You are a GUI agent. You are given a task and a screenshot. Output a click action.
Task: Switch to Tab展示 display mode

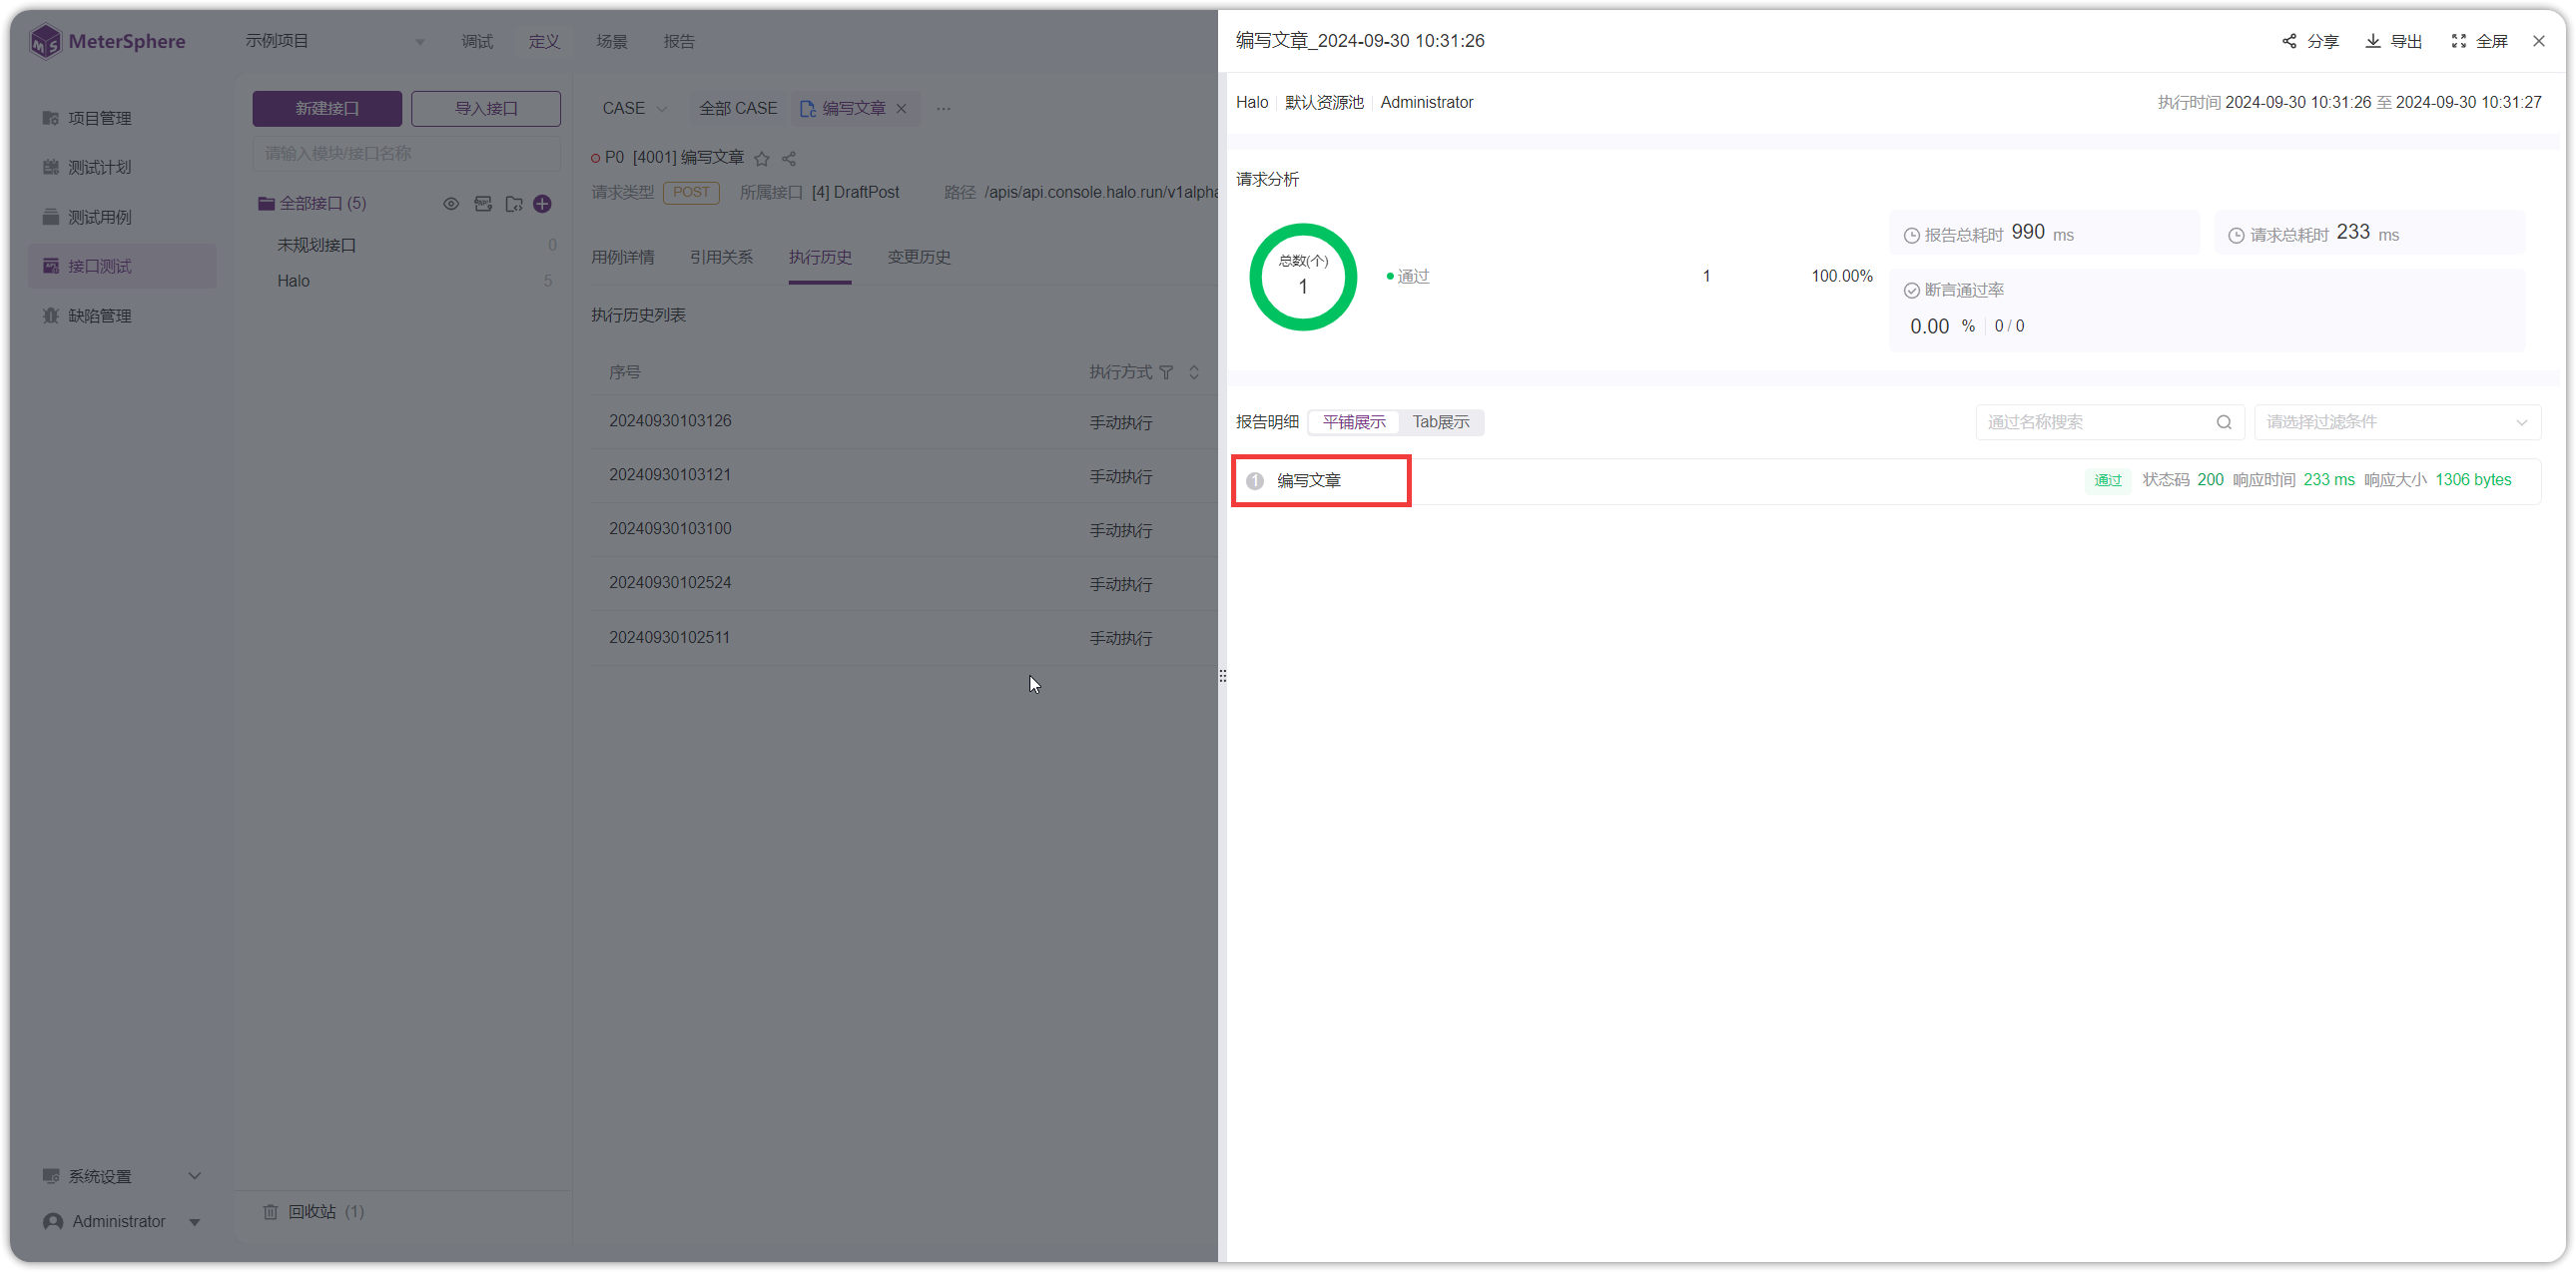[1440, 422]
